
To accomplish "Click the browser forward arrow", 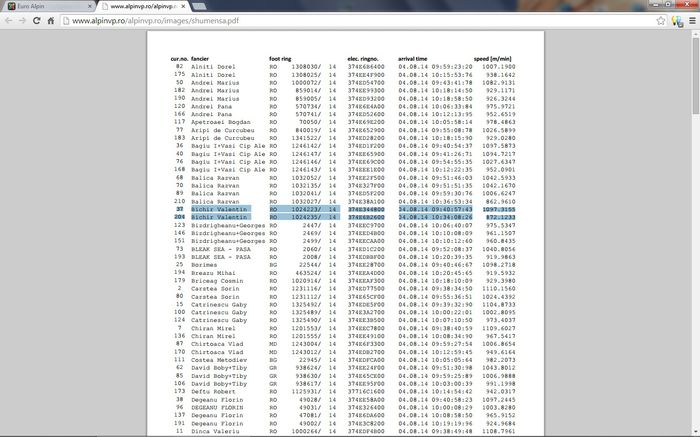I will pyautogui.click(x=24, y=20).
